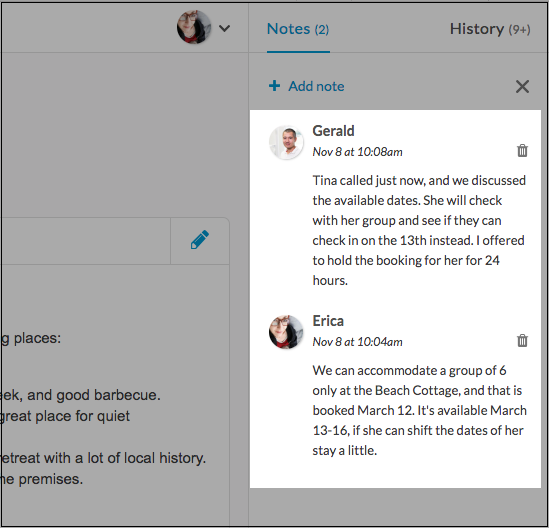Select Gerald's note text about Tina

419,230
